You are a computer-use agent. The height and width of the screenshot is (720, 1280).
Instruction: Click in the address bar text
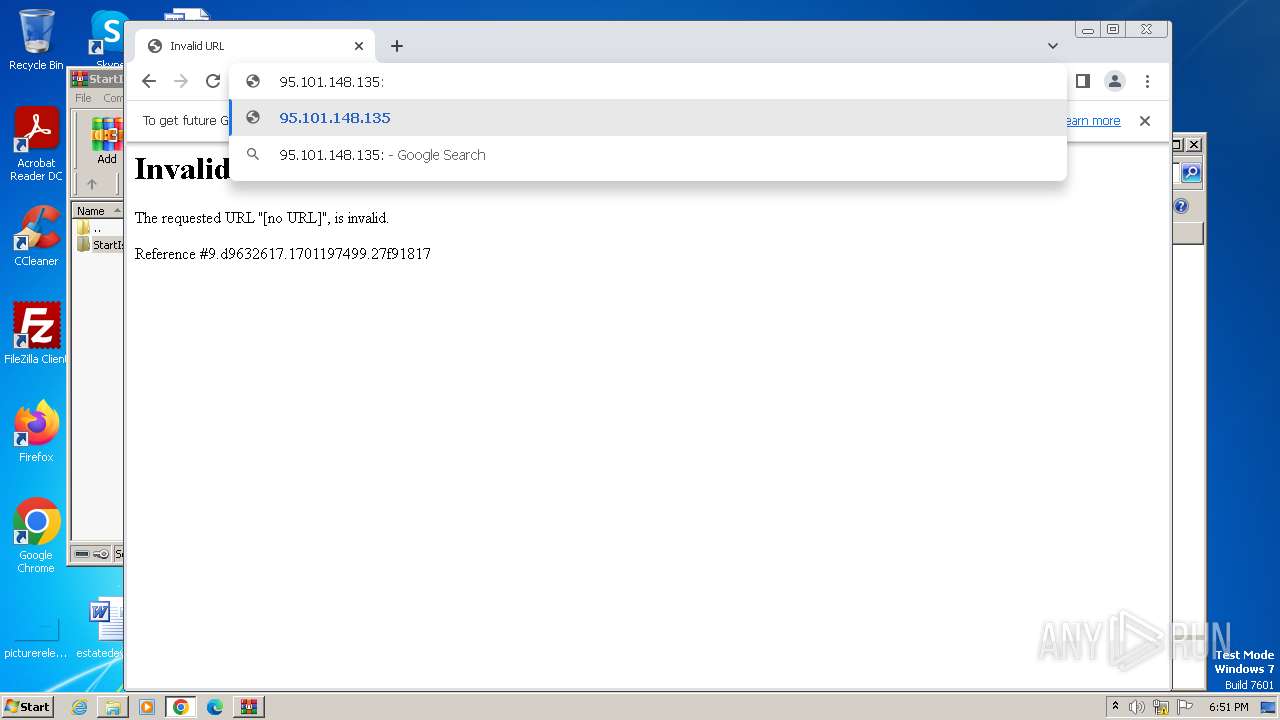[x=332, y=82]
